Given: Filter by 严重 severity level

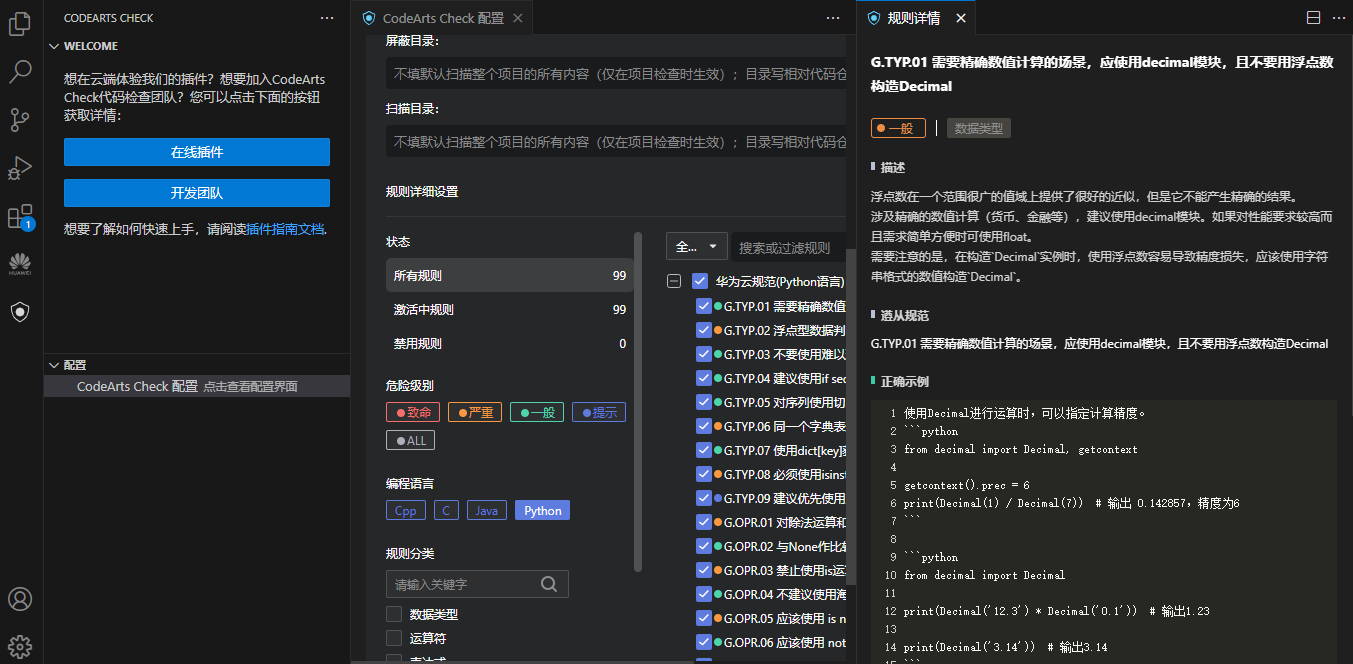Looking at the screenshot, I should tap(475, 412).
